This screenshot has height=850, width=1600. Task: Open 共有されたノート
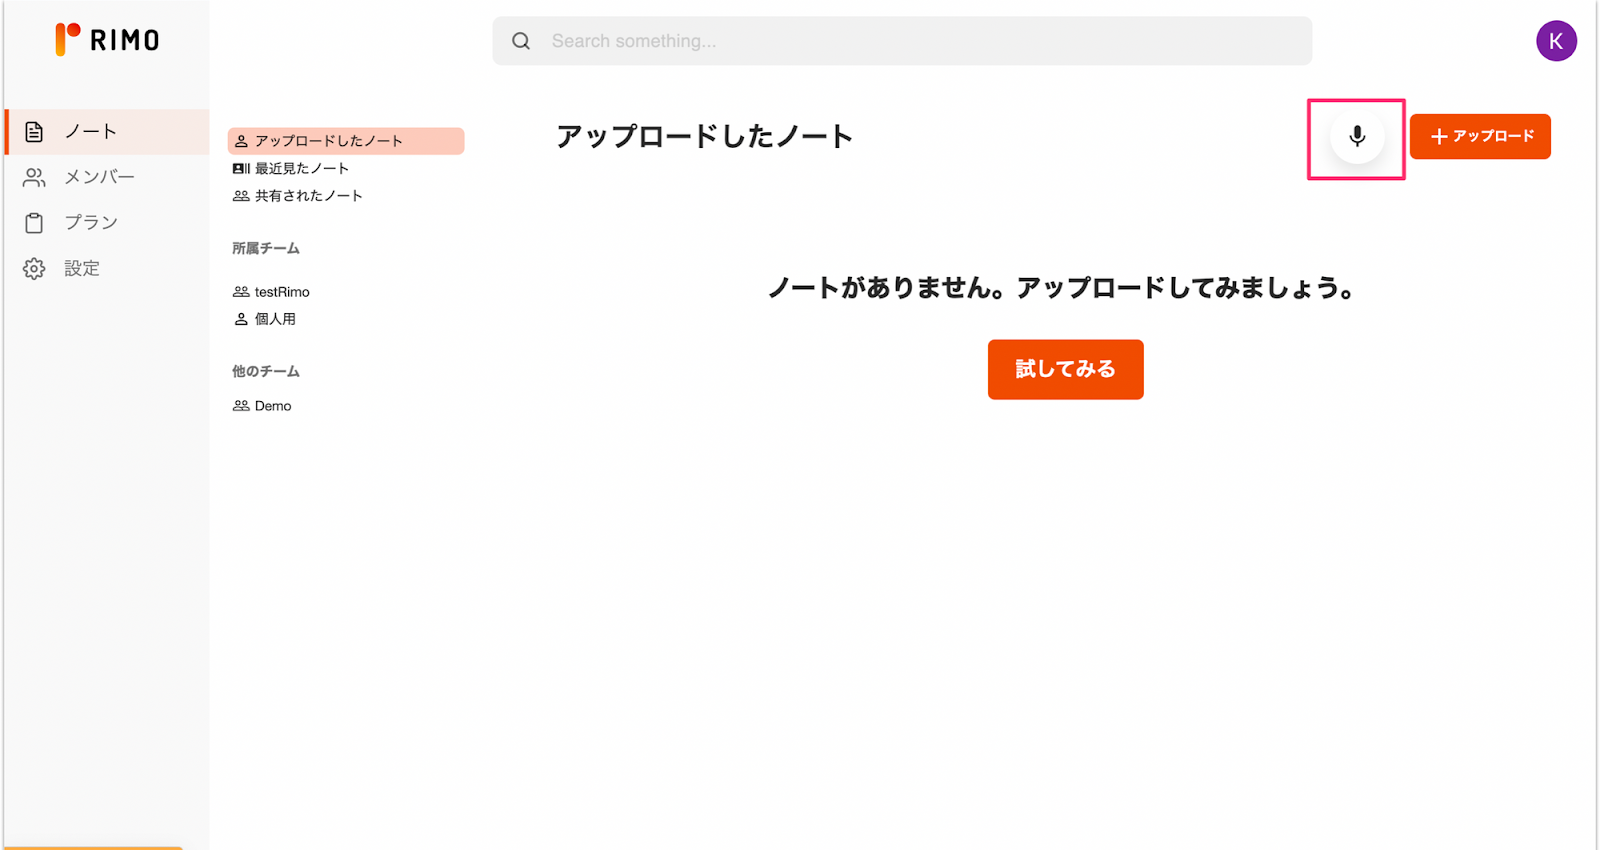[x=308, y=196]
